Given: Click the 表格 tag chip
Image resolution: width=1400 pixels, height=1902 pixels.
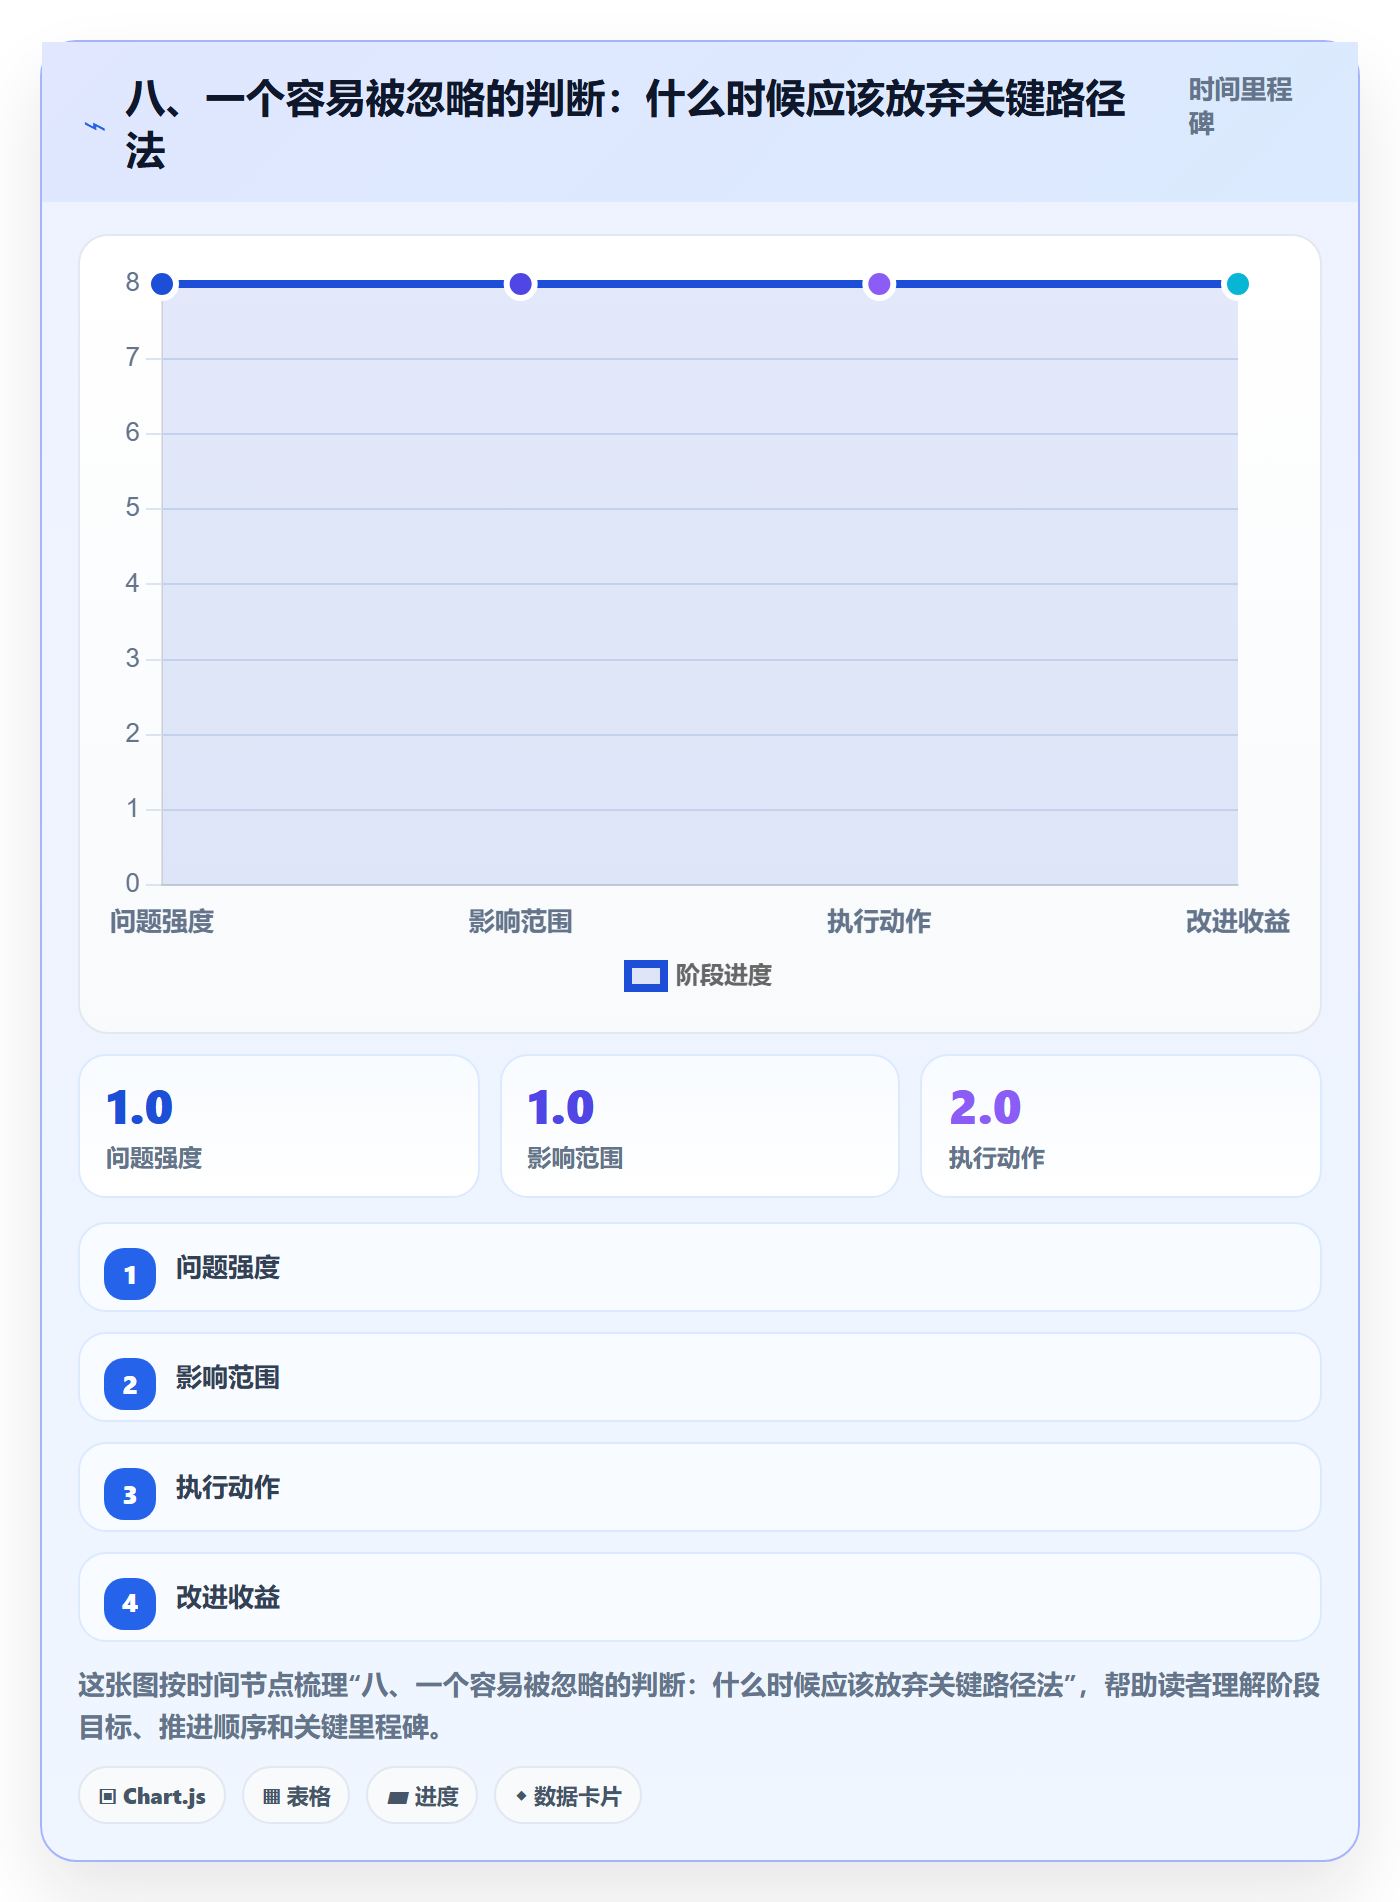Looking at the screenshot, I should (296, 1796).
